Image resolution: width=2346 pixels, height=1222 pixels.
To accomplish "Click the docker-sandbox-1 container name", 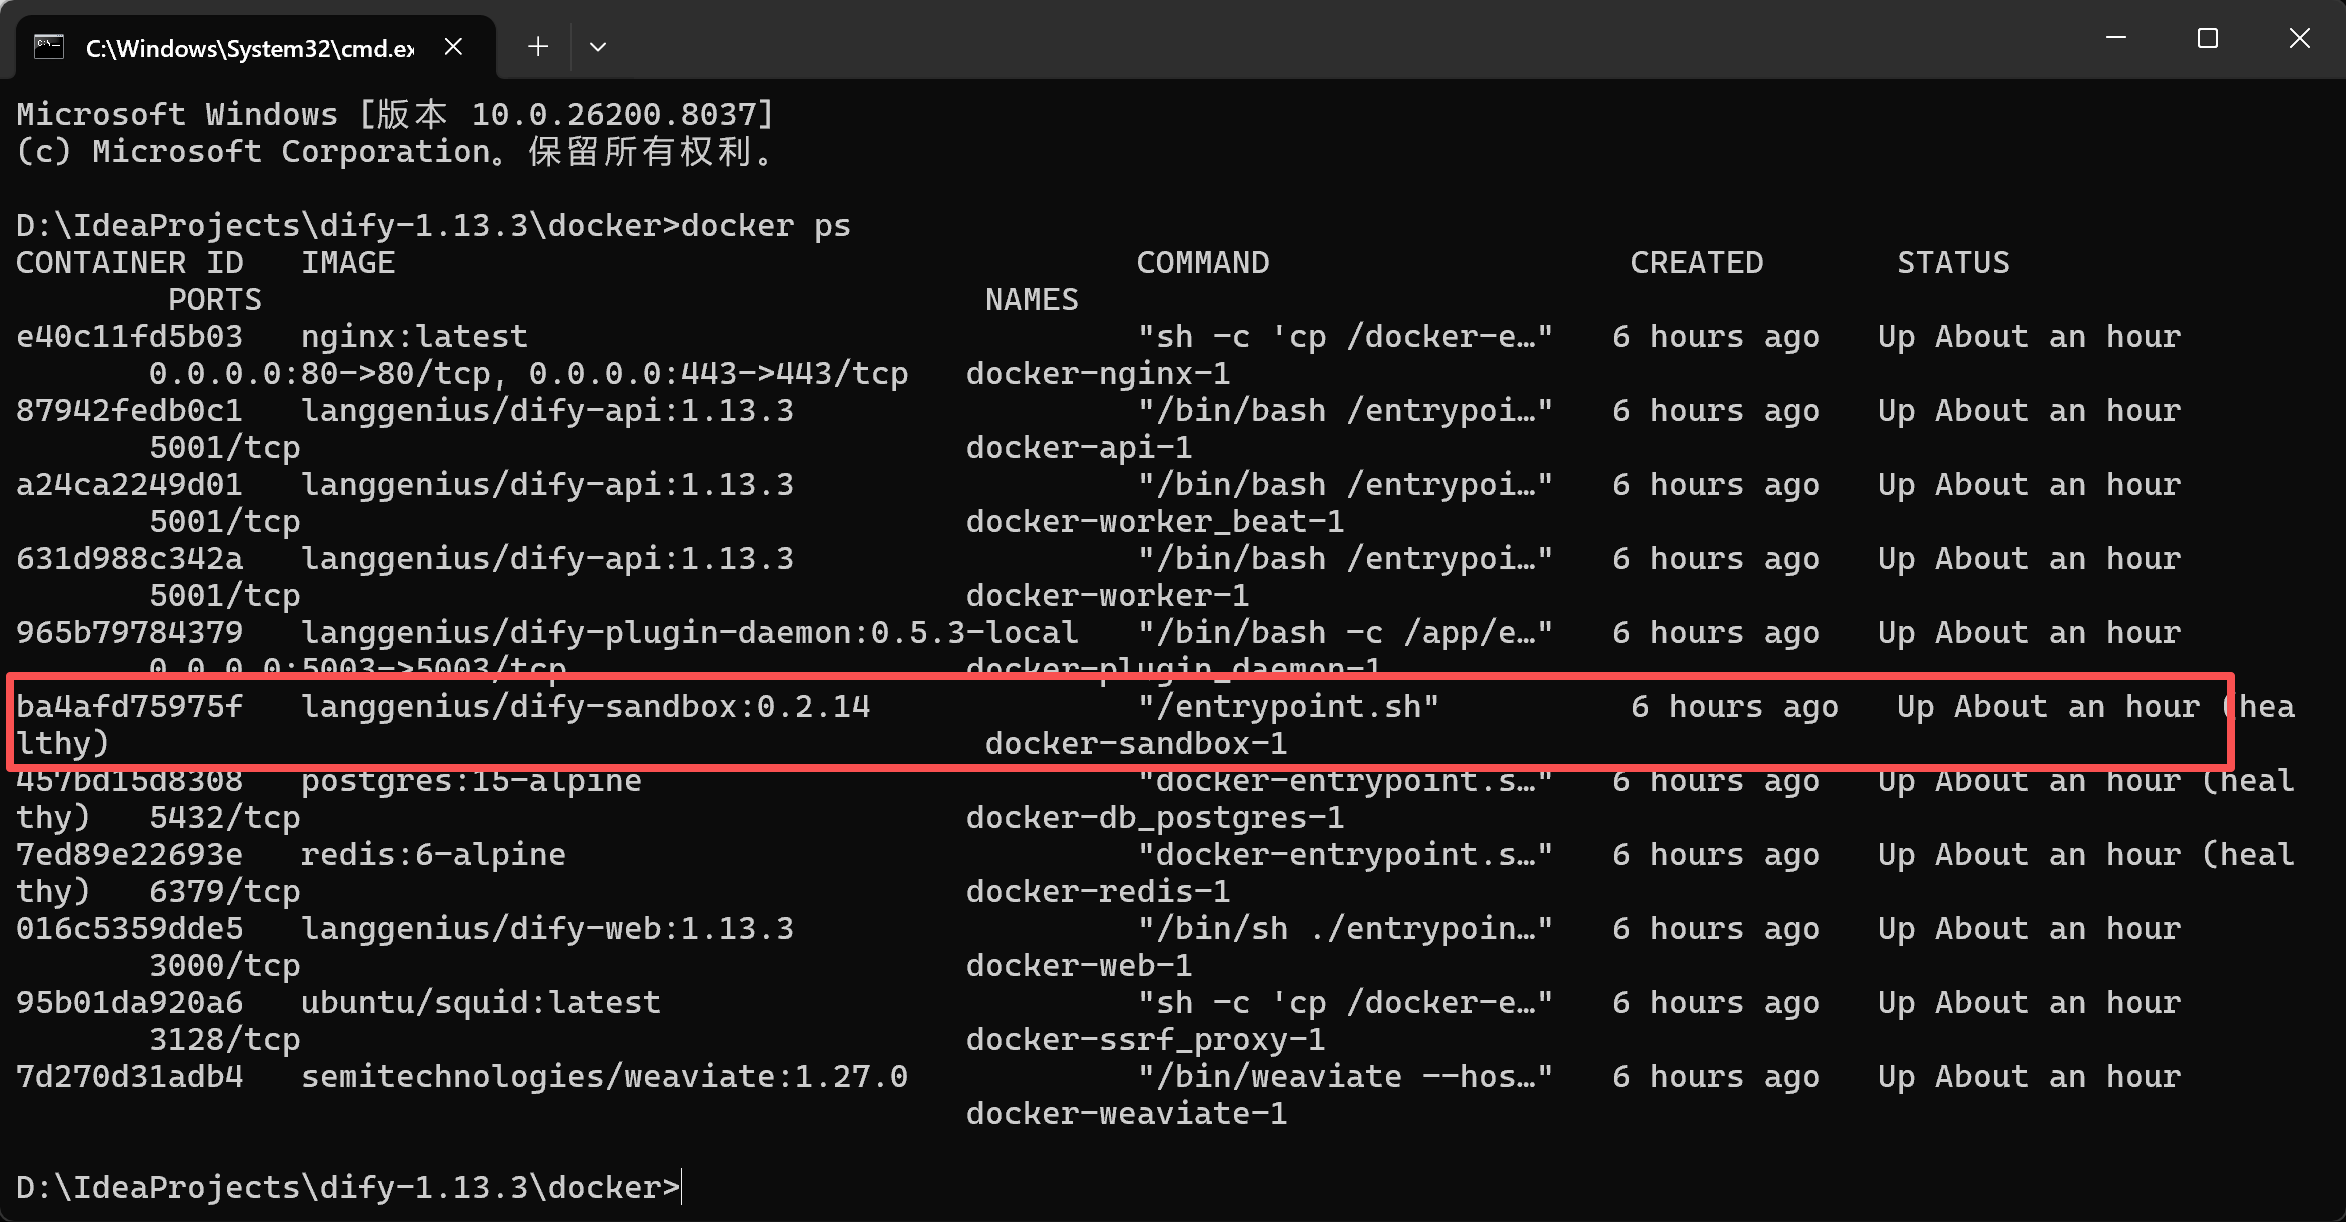I will [1136, 744].
